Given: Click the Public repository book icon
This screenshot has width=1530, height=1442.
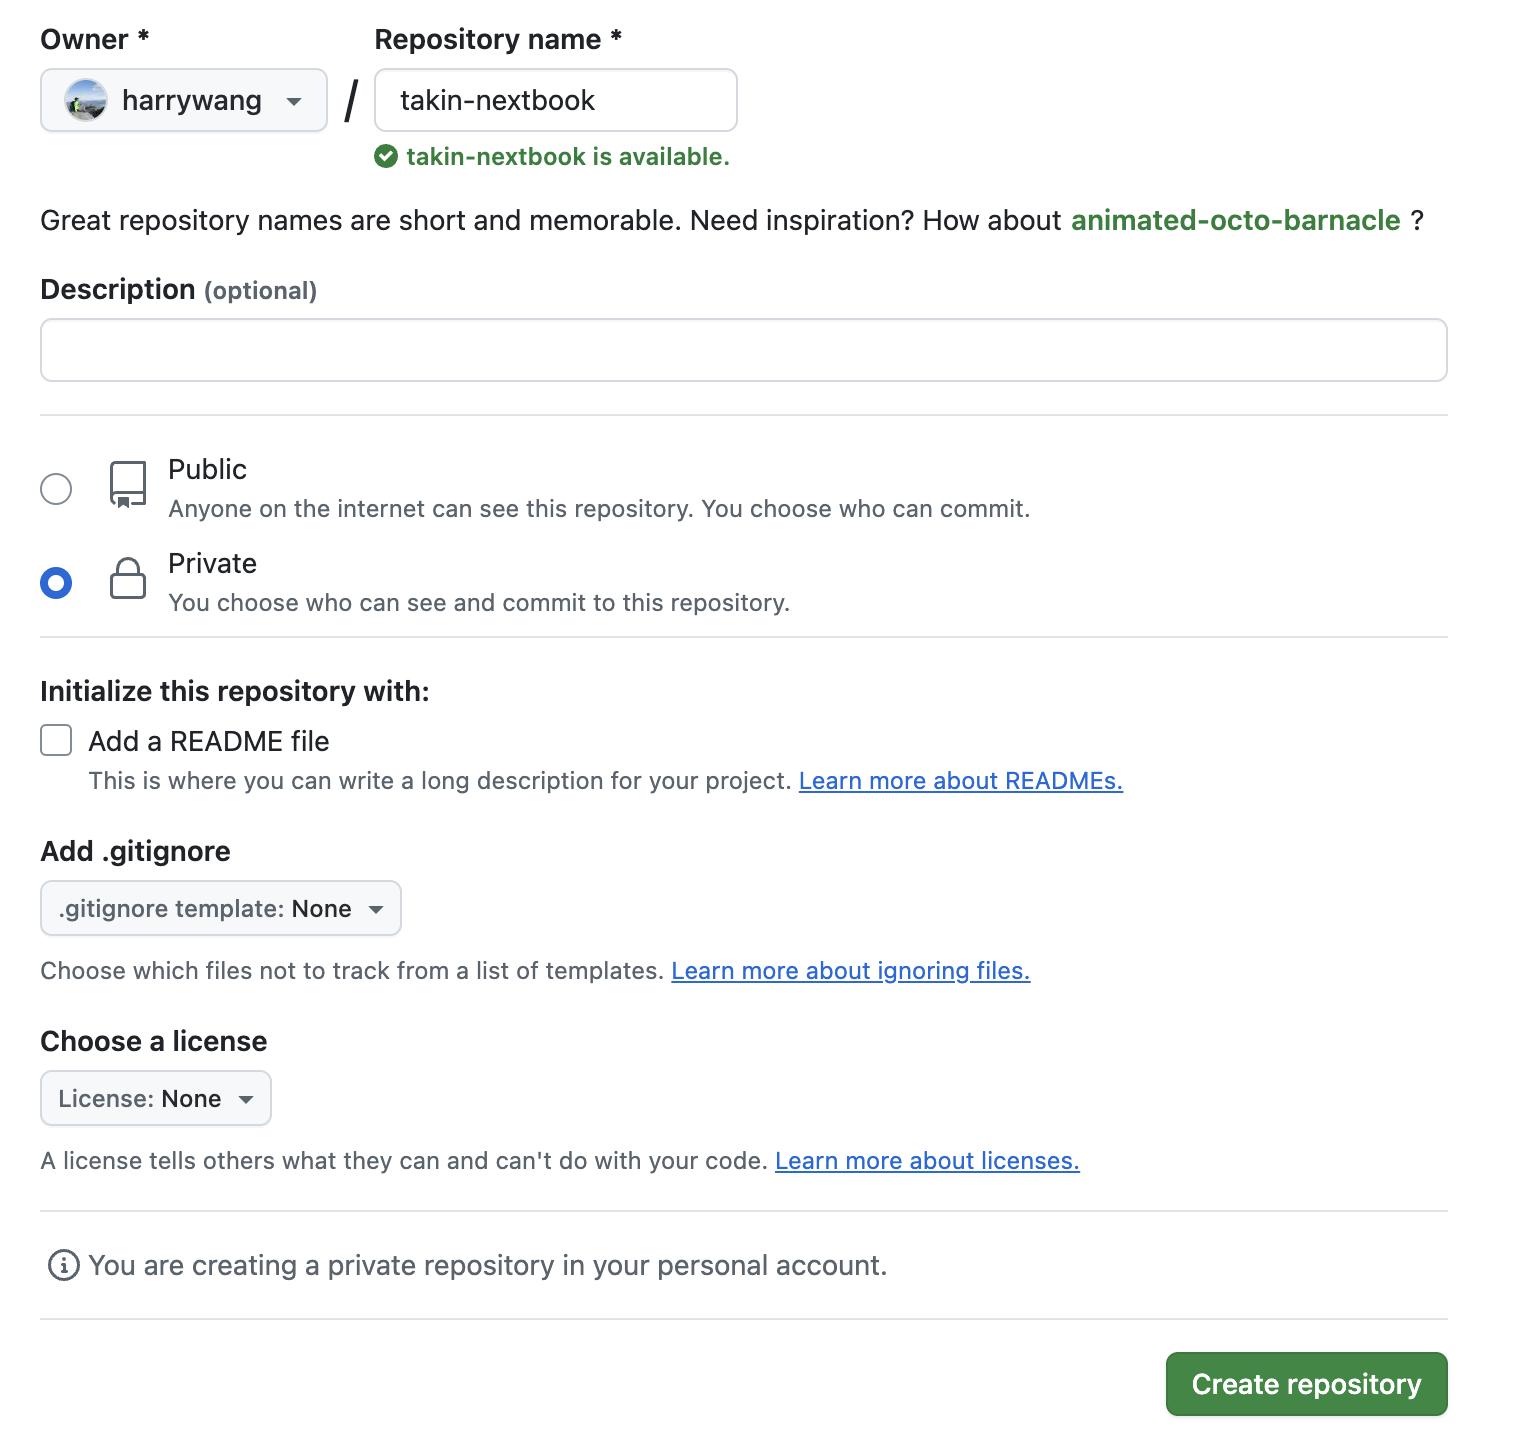Looking at the screenshot, I should point(128,484).
